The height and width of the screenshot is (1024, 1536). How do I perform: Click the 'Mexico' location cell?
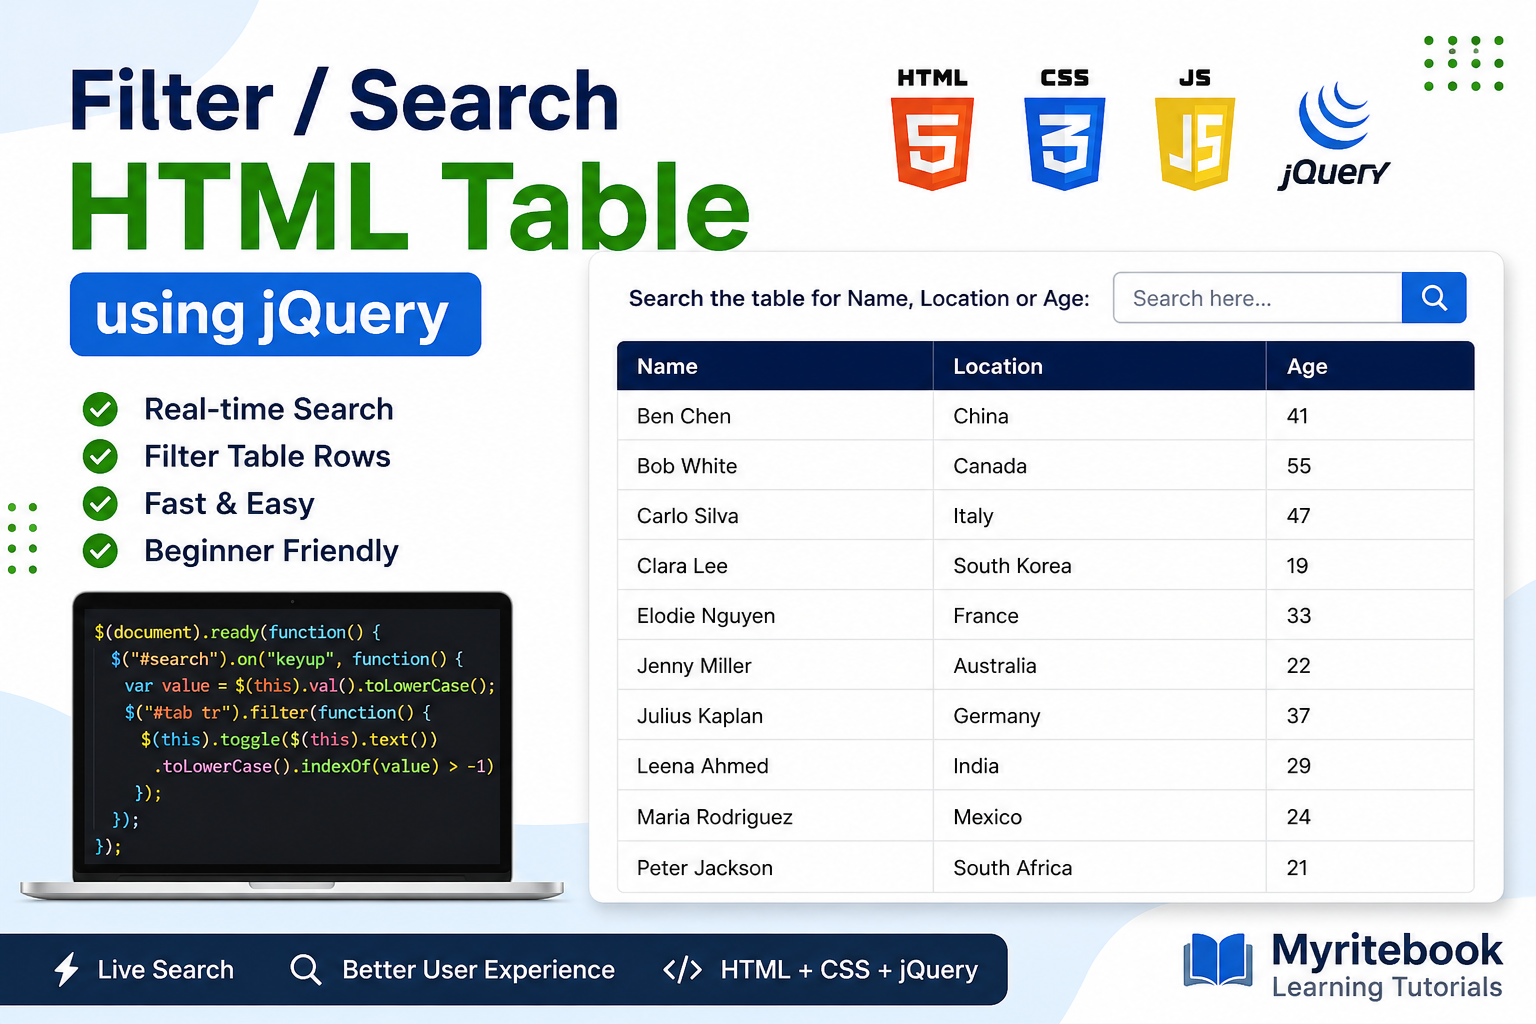pyautogui.click(x=1099, y=817)
